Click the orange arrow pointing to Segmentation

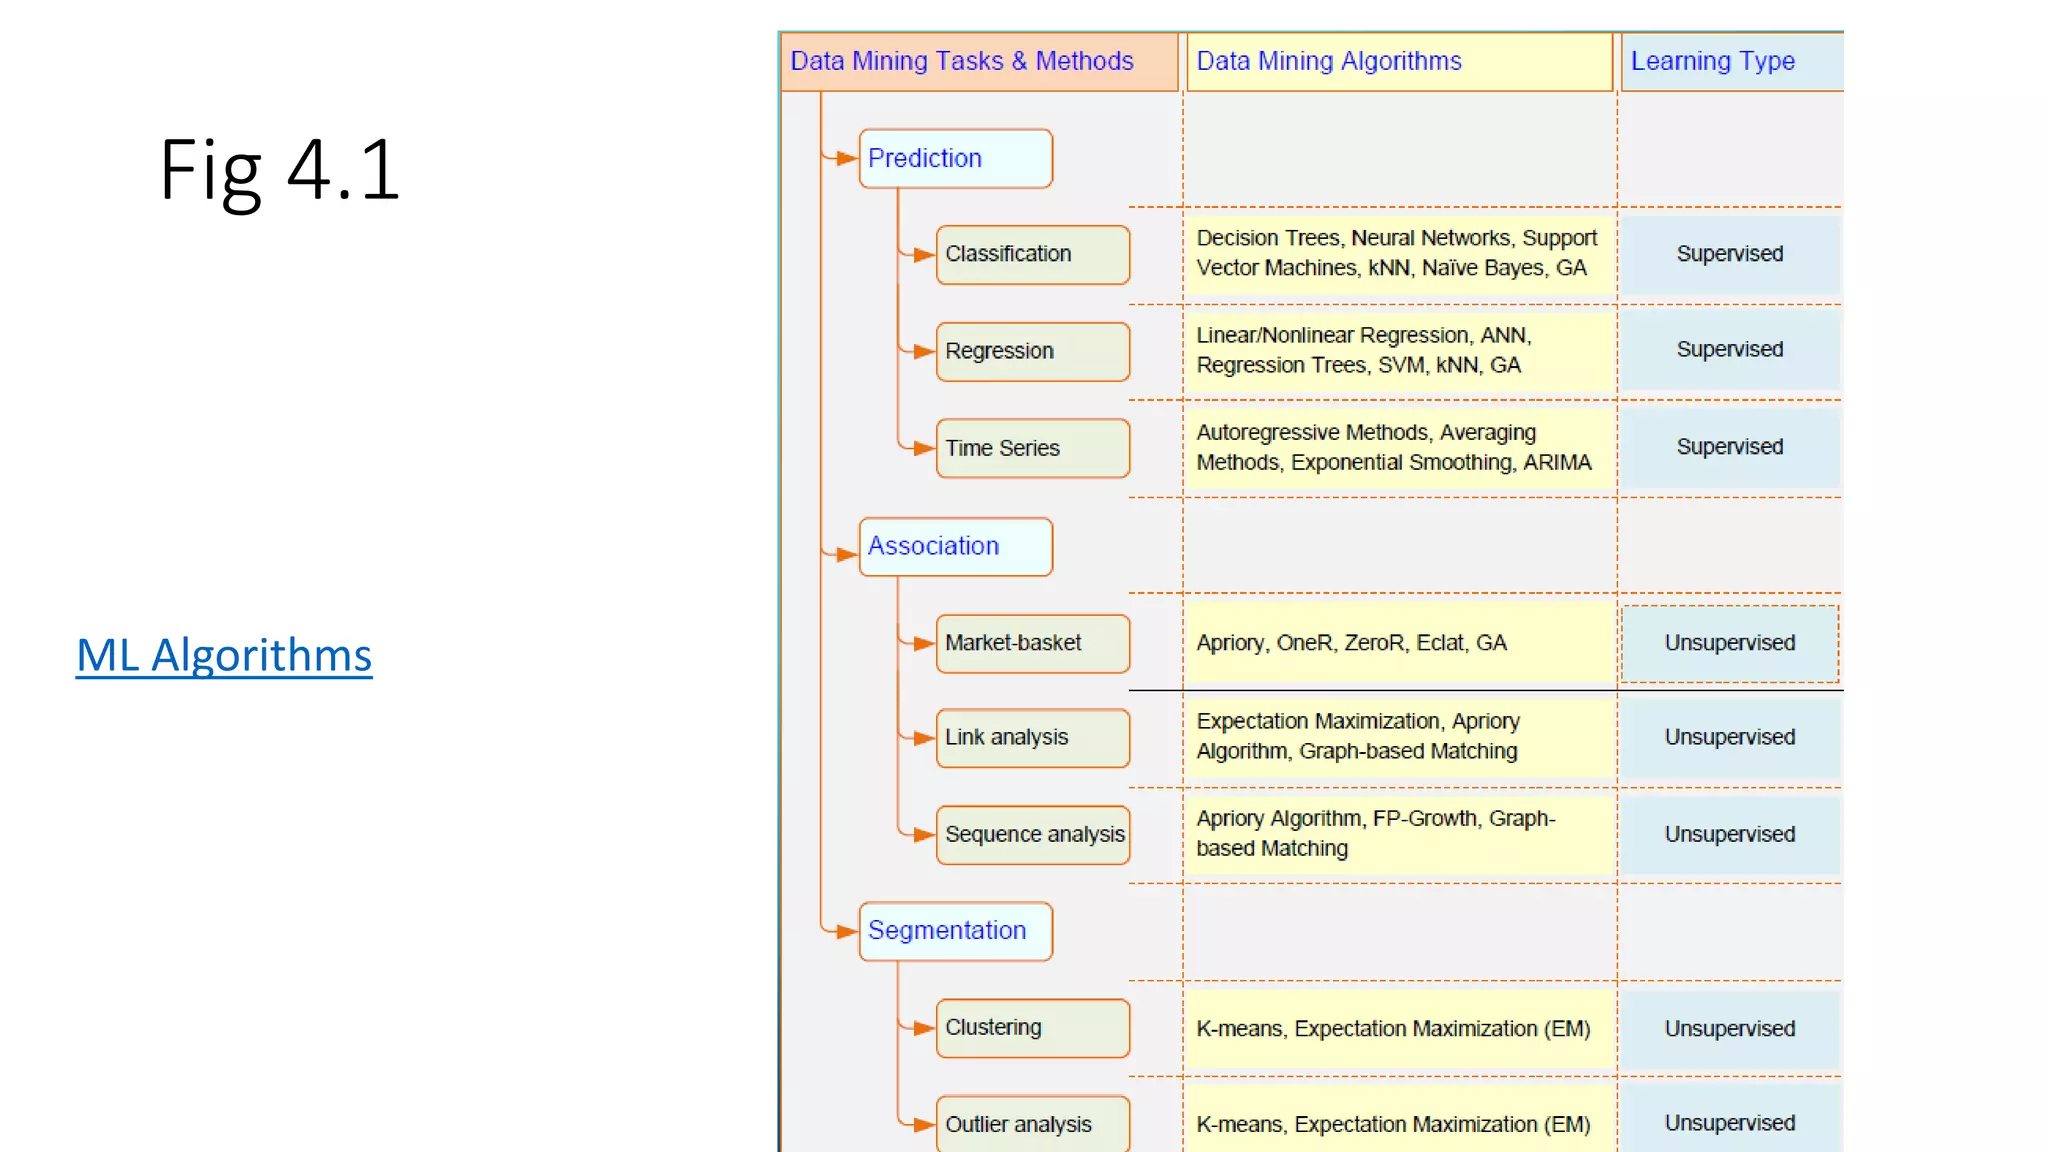pyautogui.click(x=846, y=931)
